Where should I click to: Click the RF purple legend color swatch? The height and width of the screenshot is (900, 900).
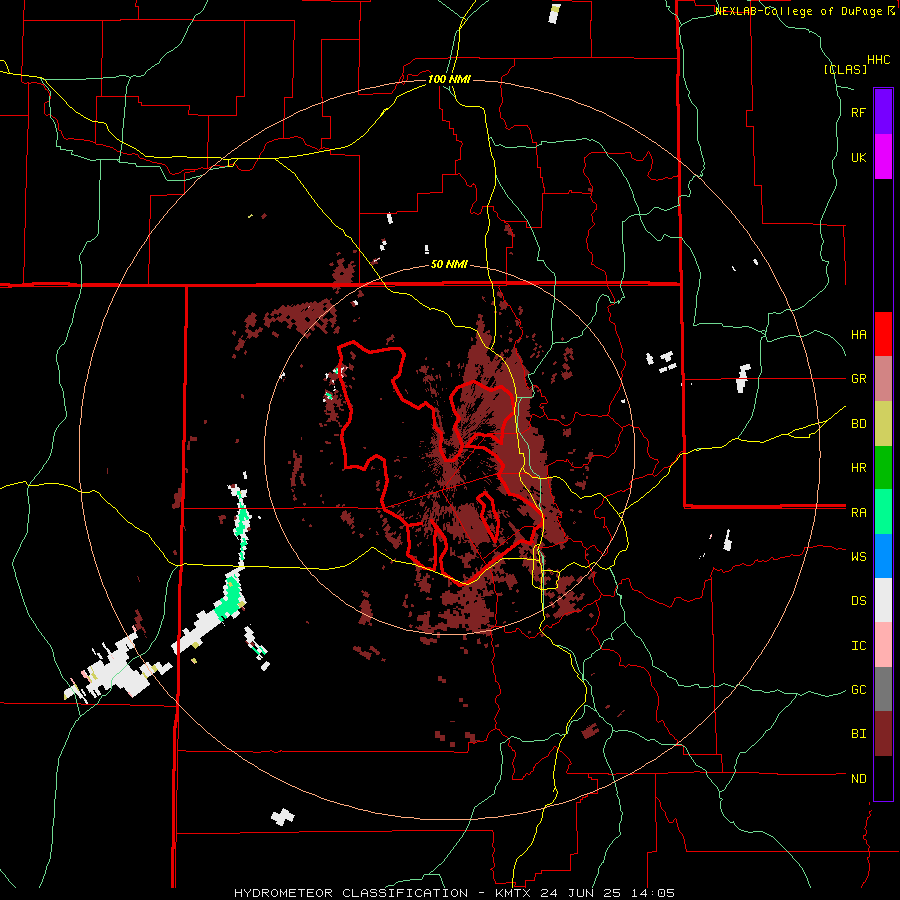[883, 112]
